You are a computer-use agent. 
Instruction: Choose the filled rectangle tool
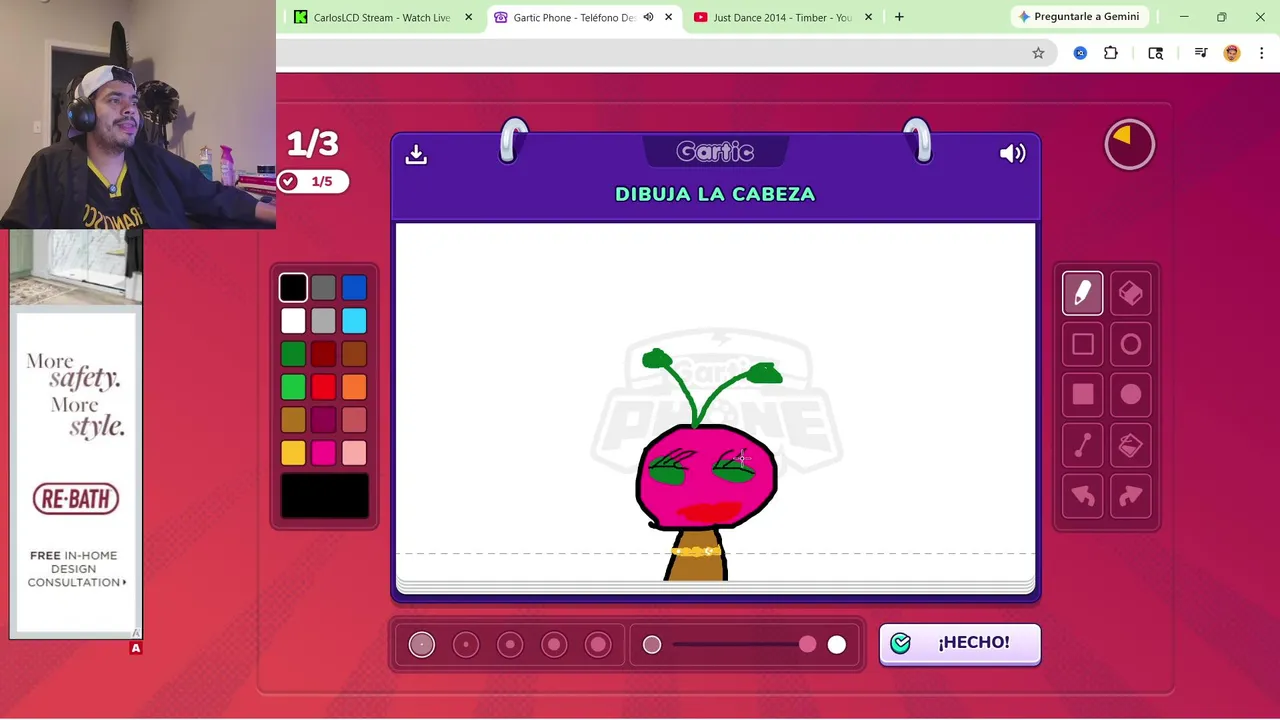pyautogui.click(x=1082, y=395)
